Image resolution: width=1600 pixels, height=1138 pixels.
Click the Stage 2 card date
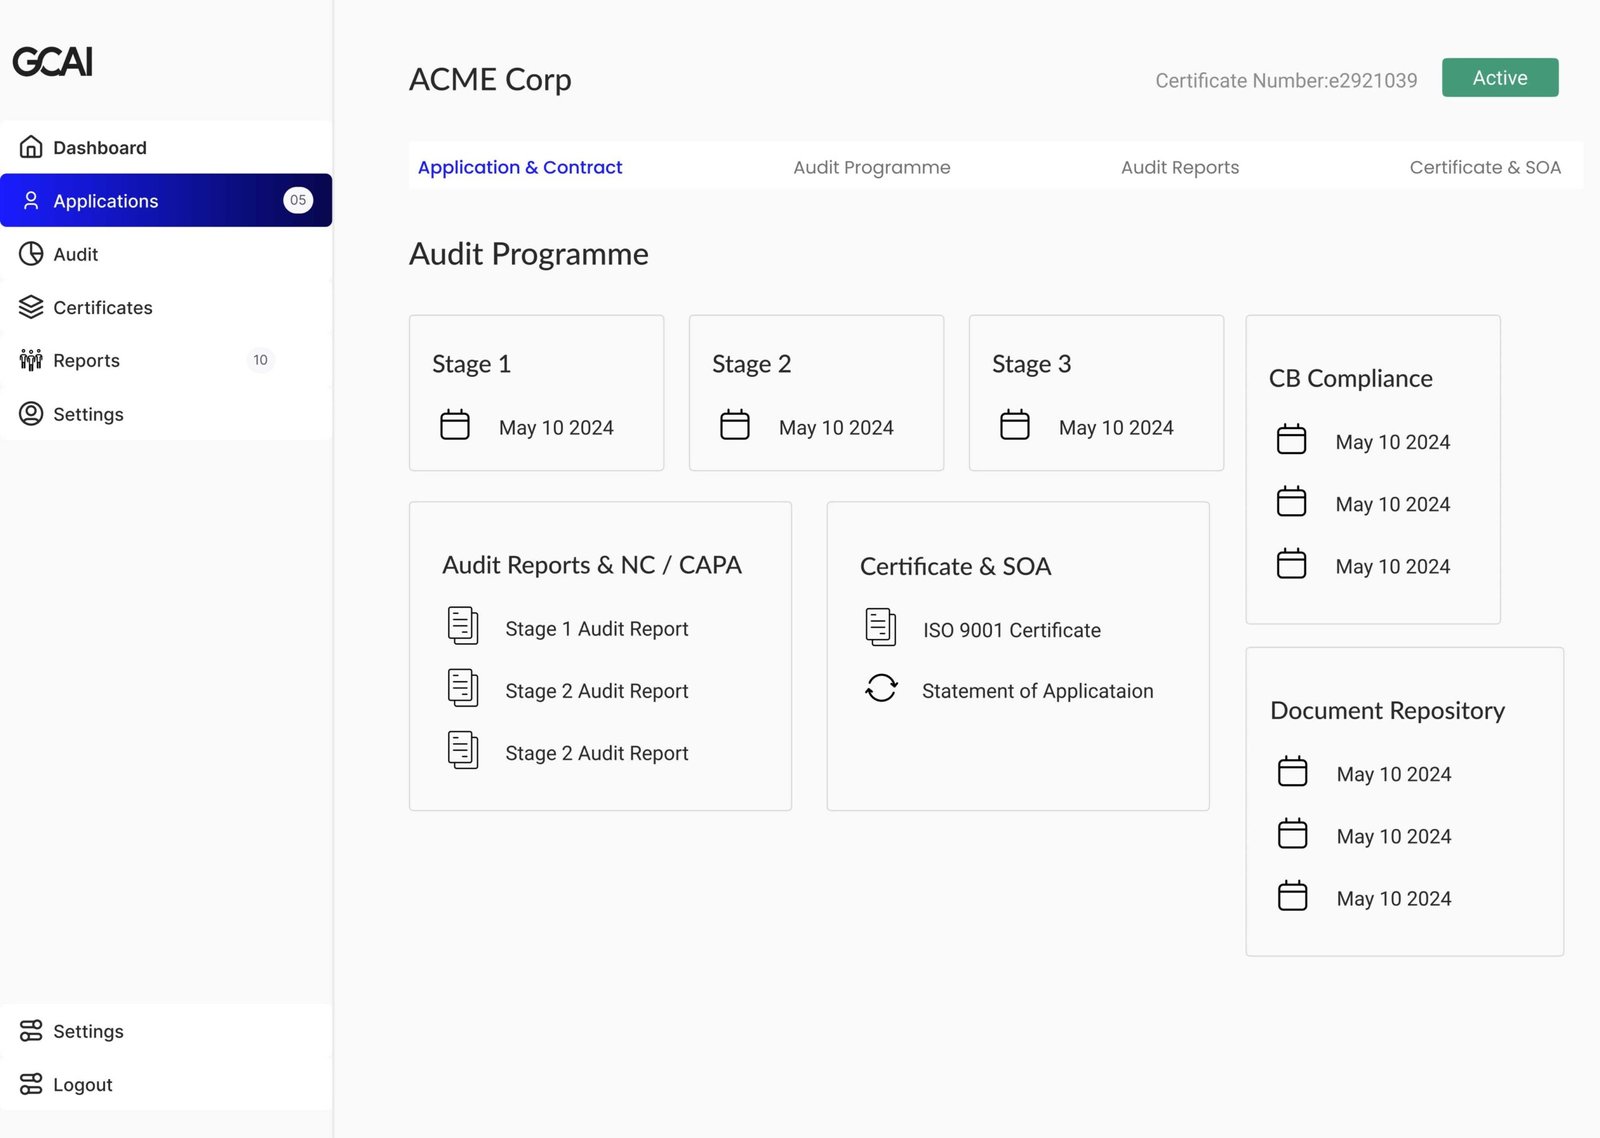pos(836,428)
